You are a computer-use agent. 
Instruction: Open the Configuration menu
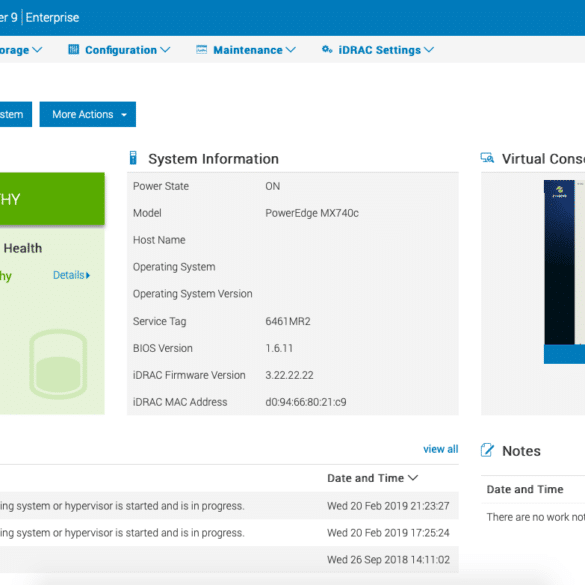pyautogui.click(x=119, y=50)
